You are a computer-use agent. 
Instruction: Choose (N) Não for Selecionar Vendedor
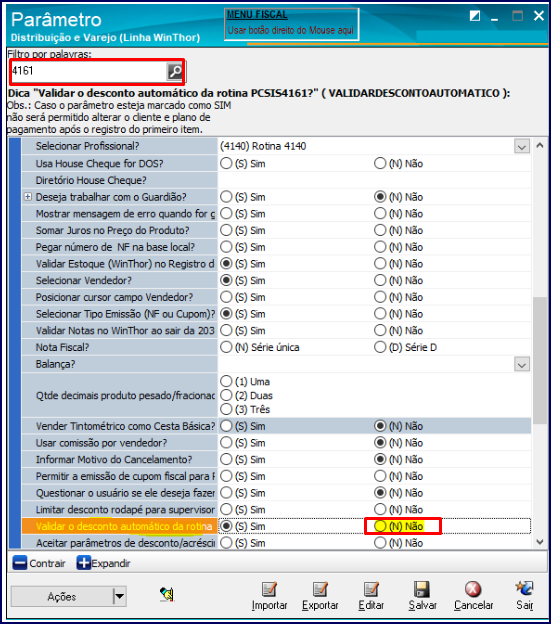380,280
